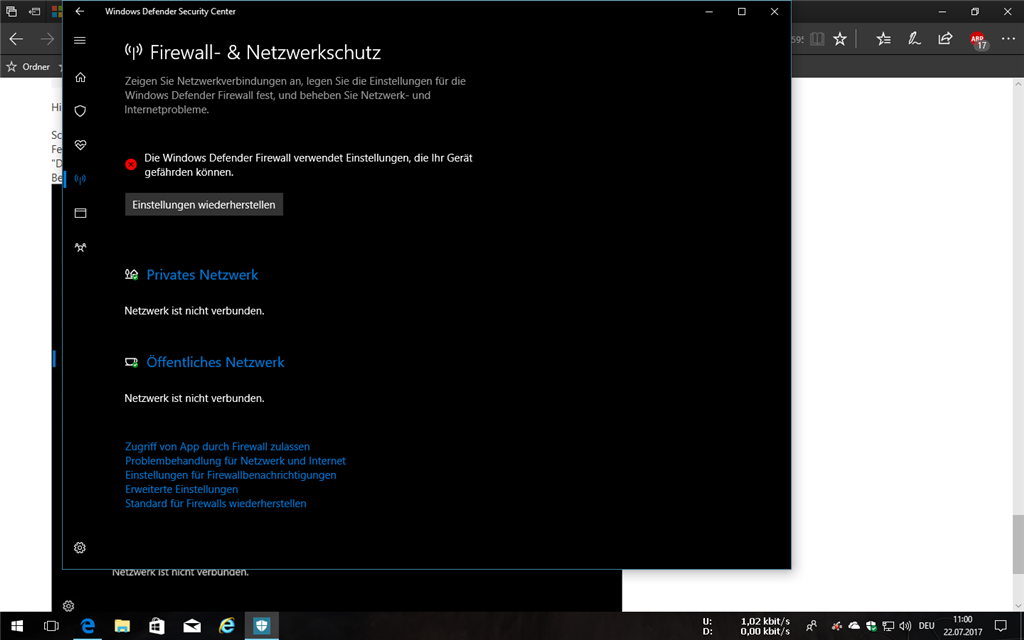Viewport: 1024px width, 640px height.
Task: Open Adblock Plus extension icon
Action: point(978,40)
